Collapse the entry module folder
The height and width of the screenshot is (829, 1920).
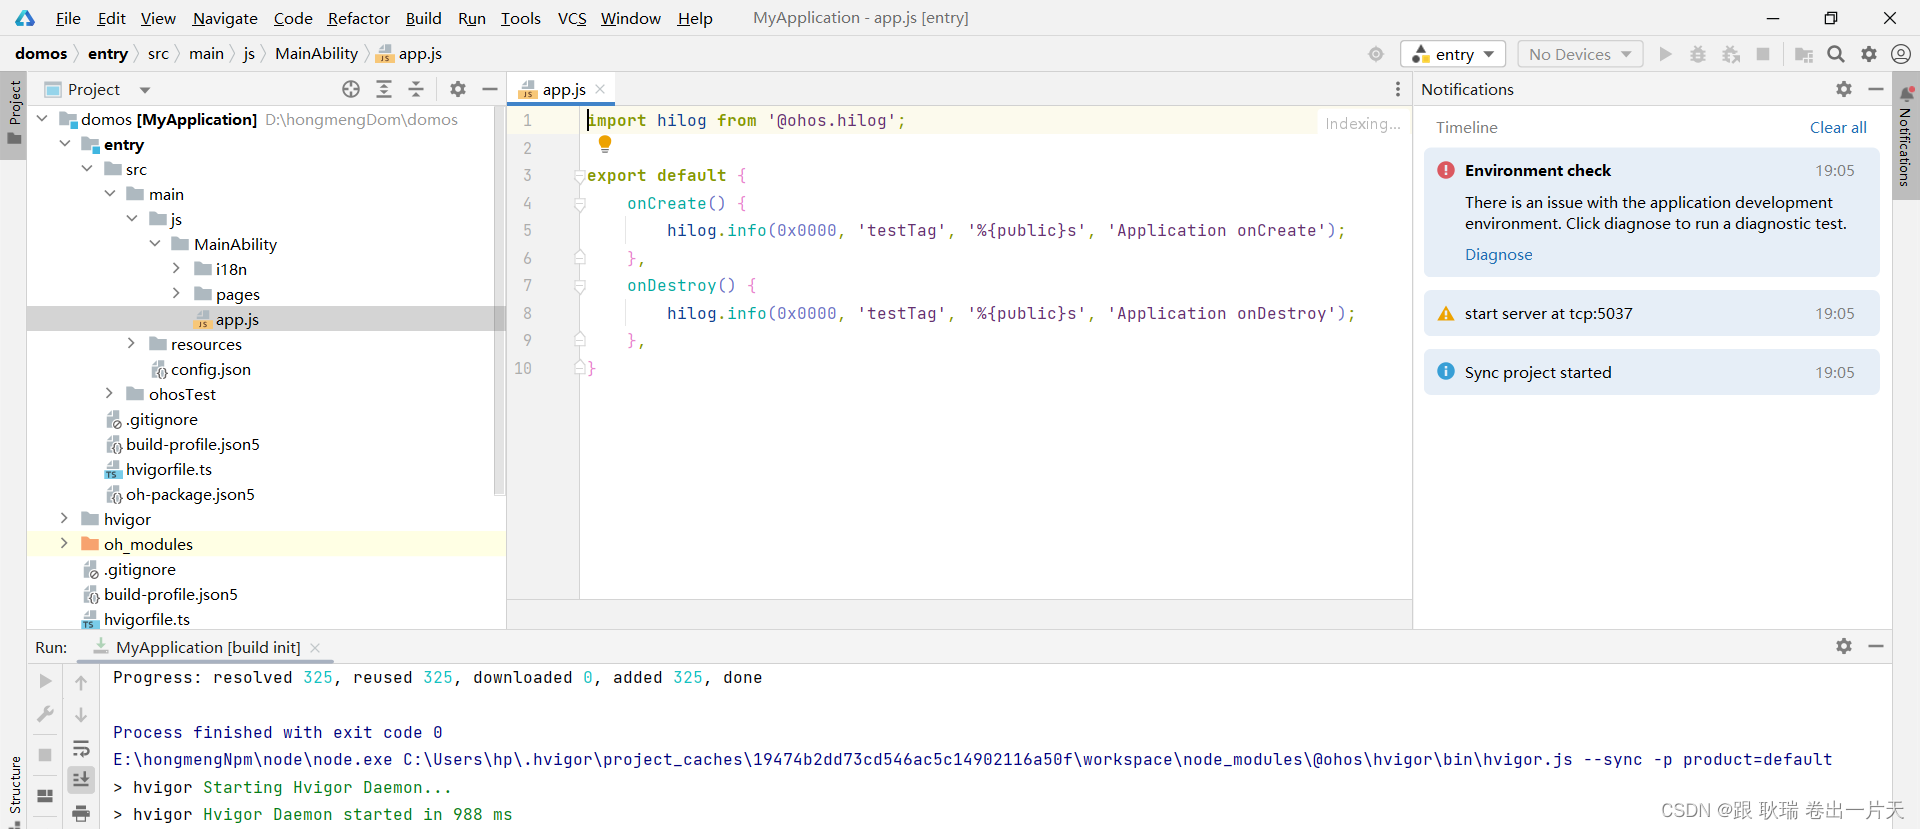[65, 144]
